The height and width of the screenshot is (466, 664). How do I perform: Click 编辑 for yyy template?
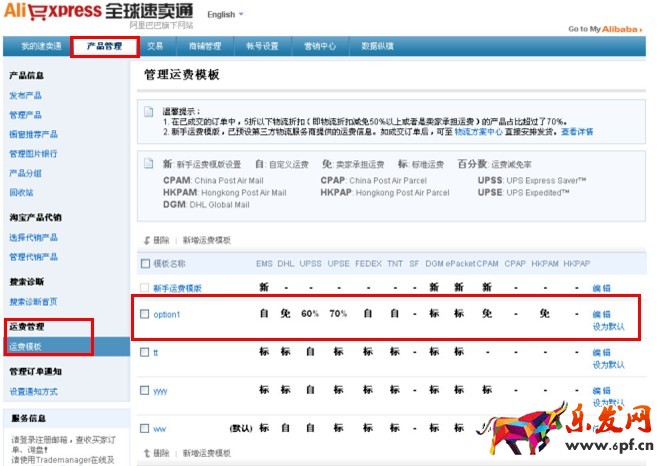(601, 391)
